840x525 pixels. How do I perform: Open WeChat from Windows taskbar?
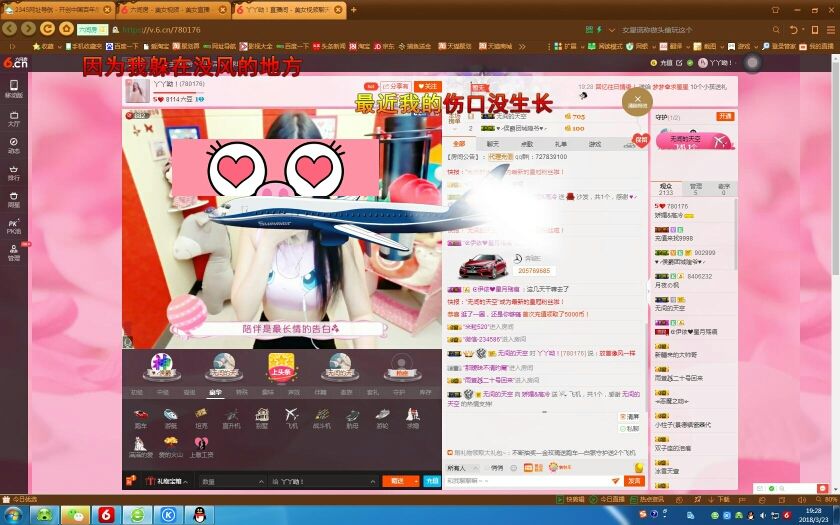point(76,515)
